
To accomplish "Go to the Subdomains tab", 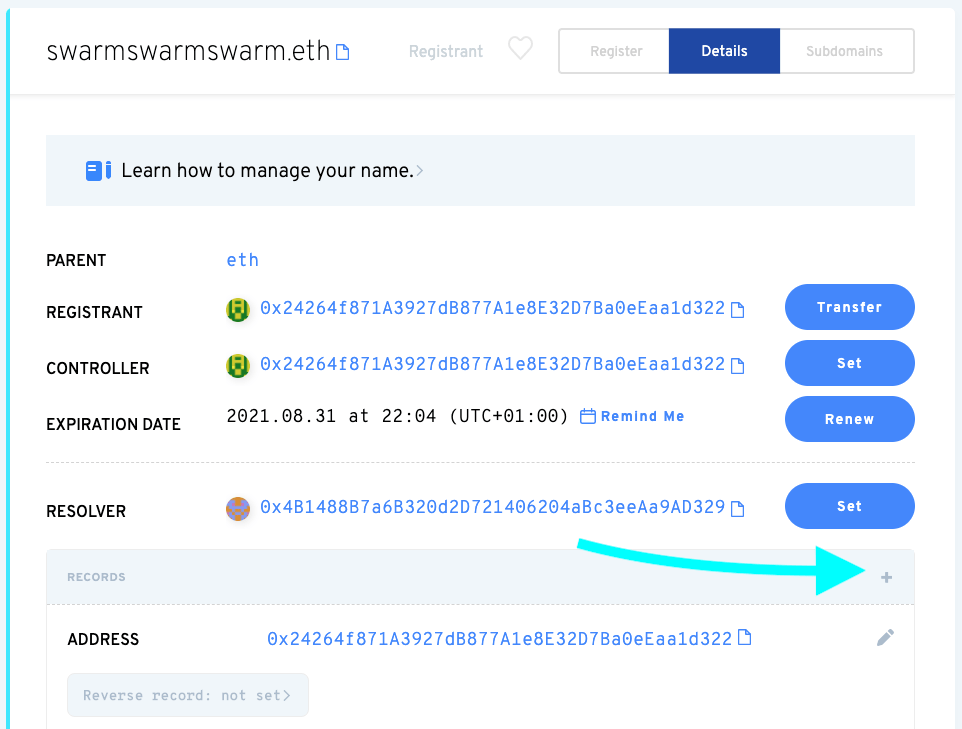I will pos(845,51).
